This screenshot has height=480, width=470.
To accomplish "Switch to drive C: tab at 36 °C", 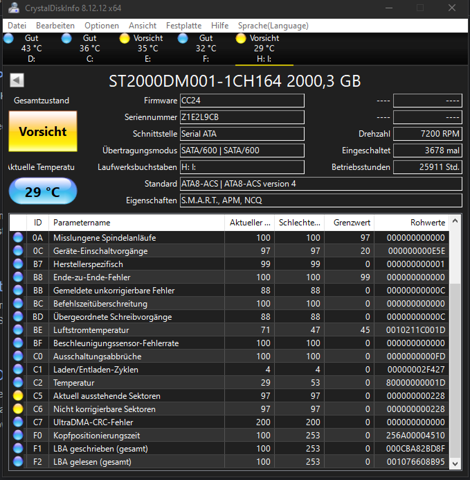I will click(x=90, y=48).
